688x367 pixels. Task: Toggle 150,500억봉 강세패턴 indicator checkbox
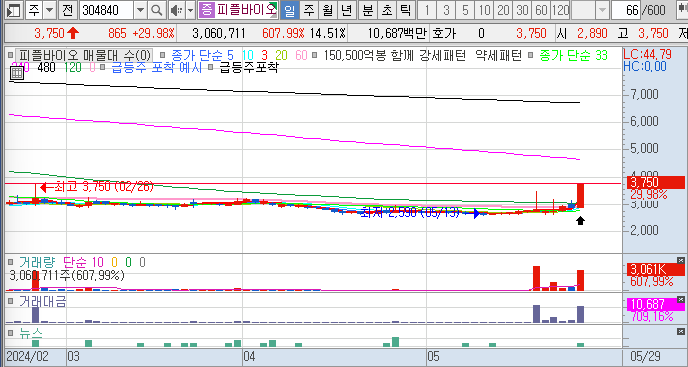[314, 55]
